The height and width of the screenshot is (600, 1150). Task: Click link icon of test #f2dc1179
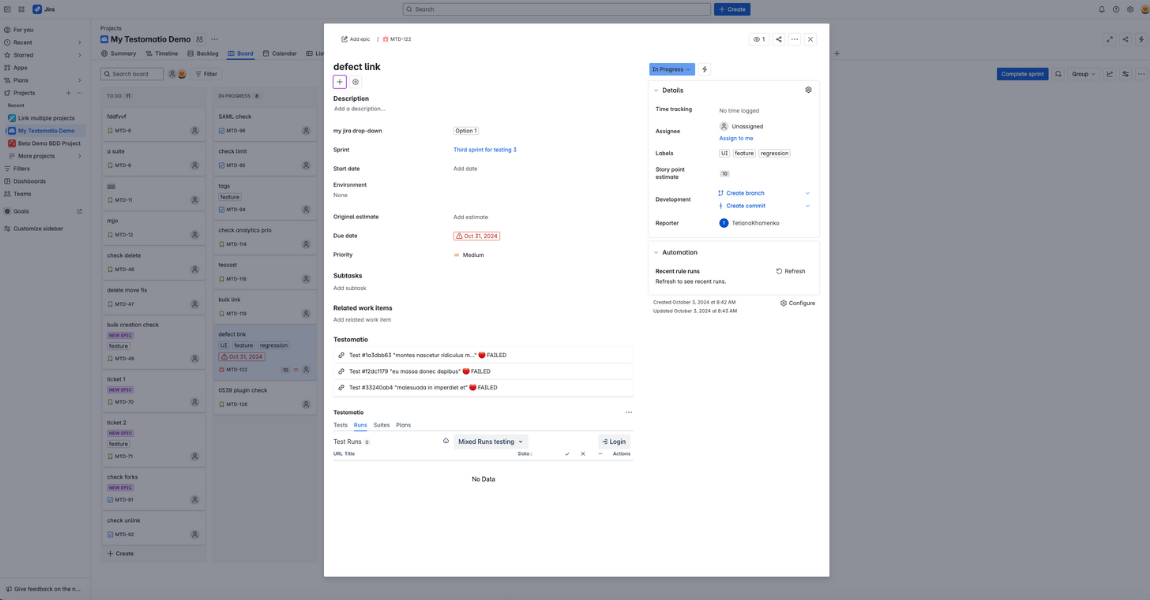[x=341, y=371]
